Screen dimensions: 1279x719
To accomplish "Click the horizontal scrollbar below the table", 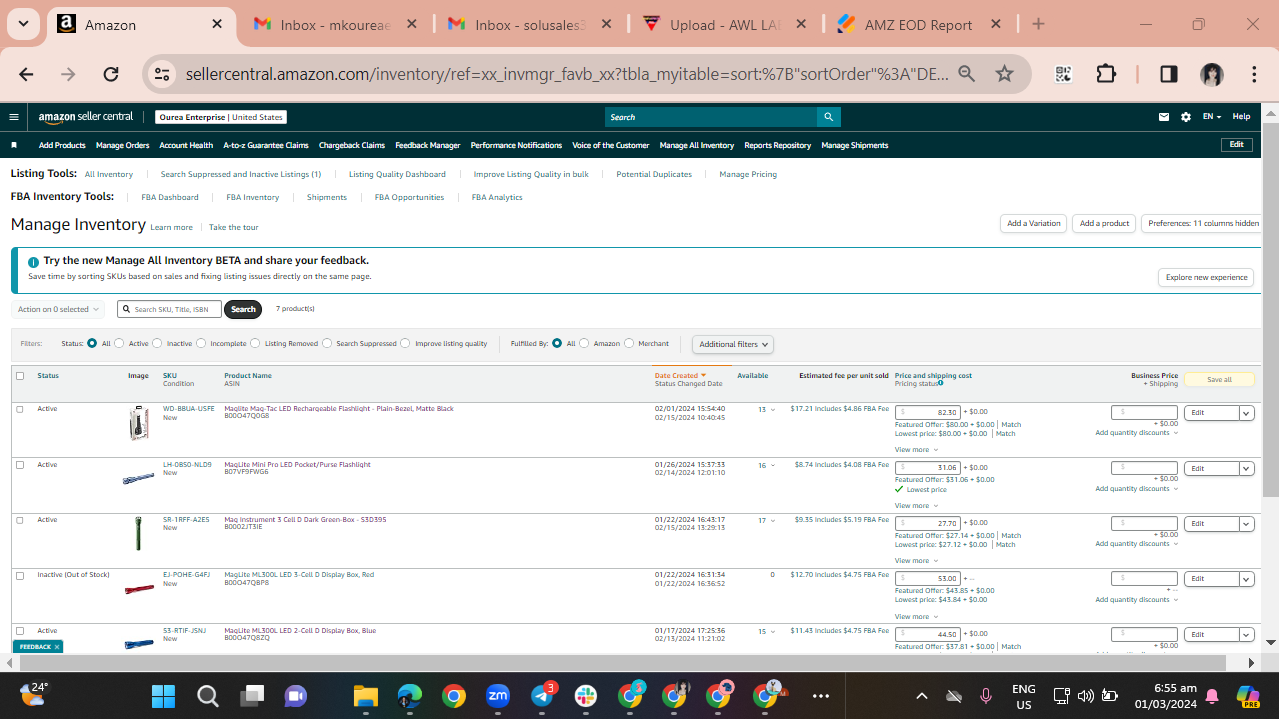I will point(620,663).
